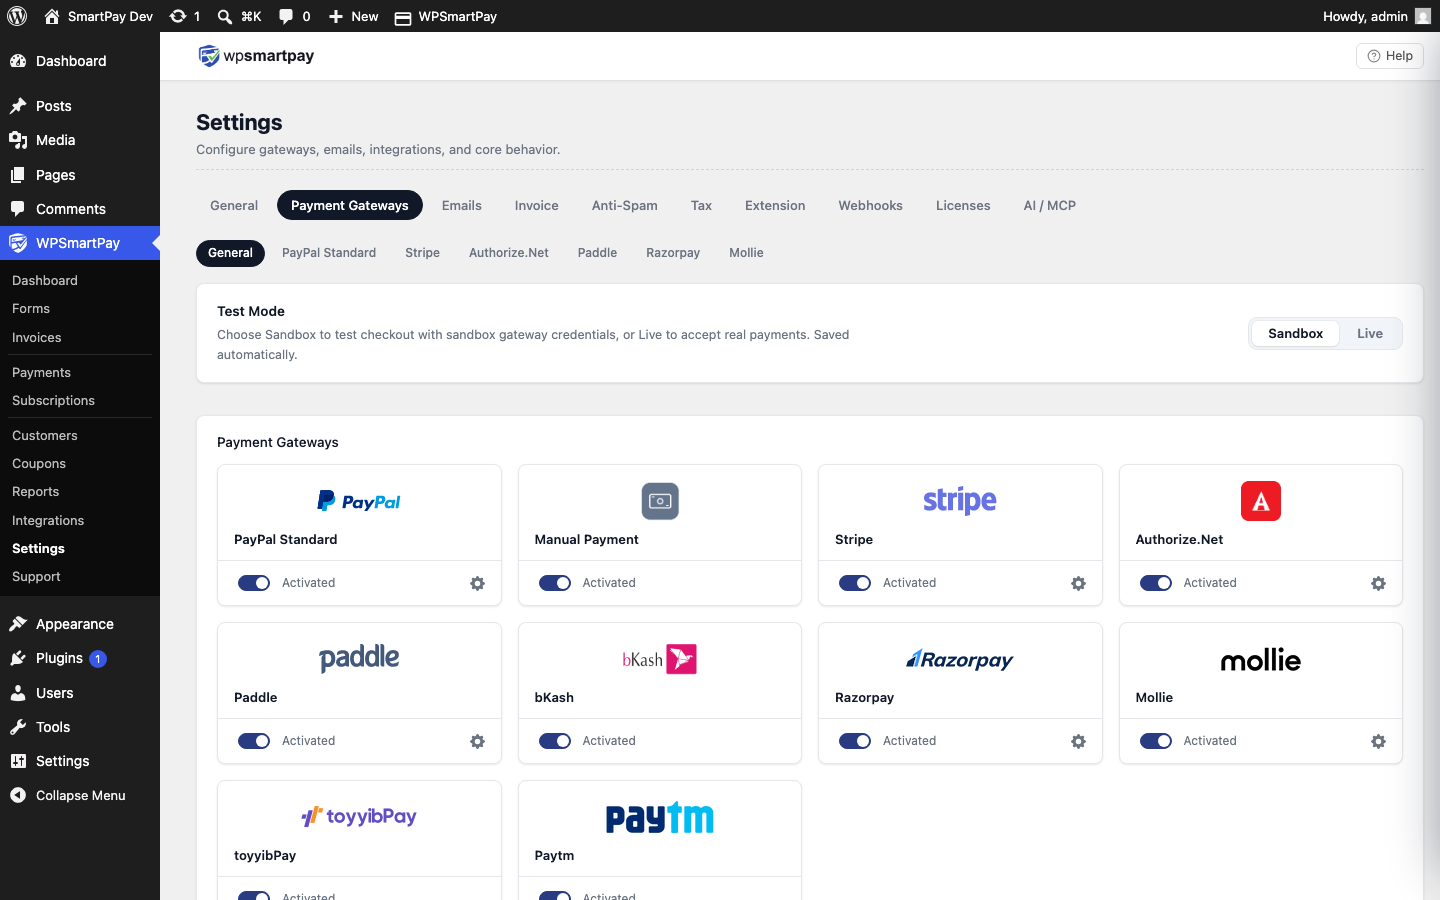Click the WordPress logo in admin bar
The width and height of the screenshot is (1440, 900).
tap(17, 16)
